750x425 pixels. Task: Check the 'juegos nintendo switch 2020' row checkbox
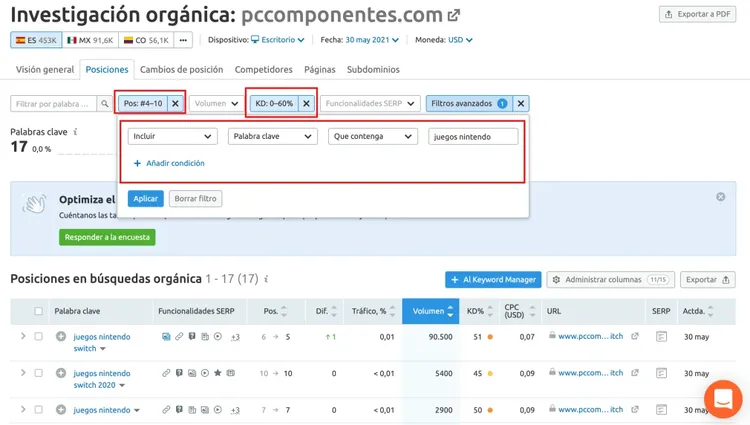[x=38, y=373]
